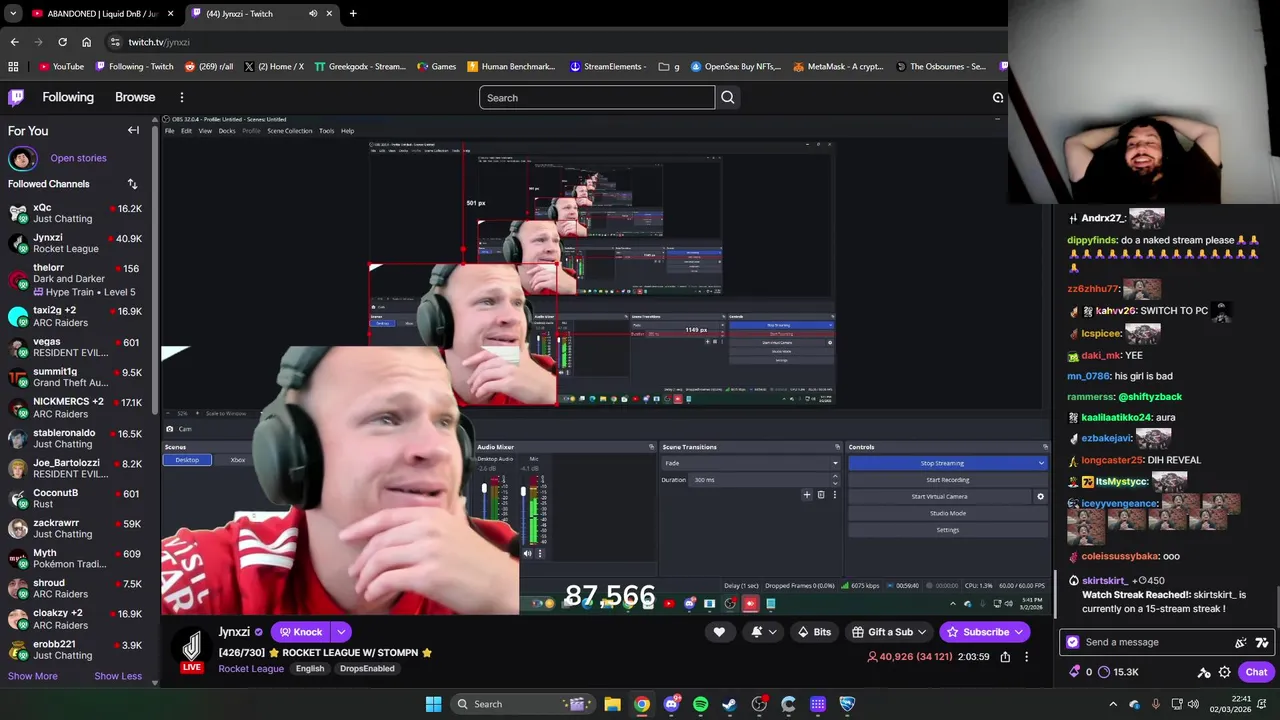Click the stories avatar in sidebar

pos(23,158)
